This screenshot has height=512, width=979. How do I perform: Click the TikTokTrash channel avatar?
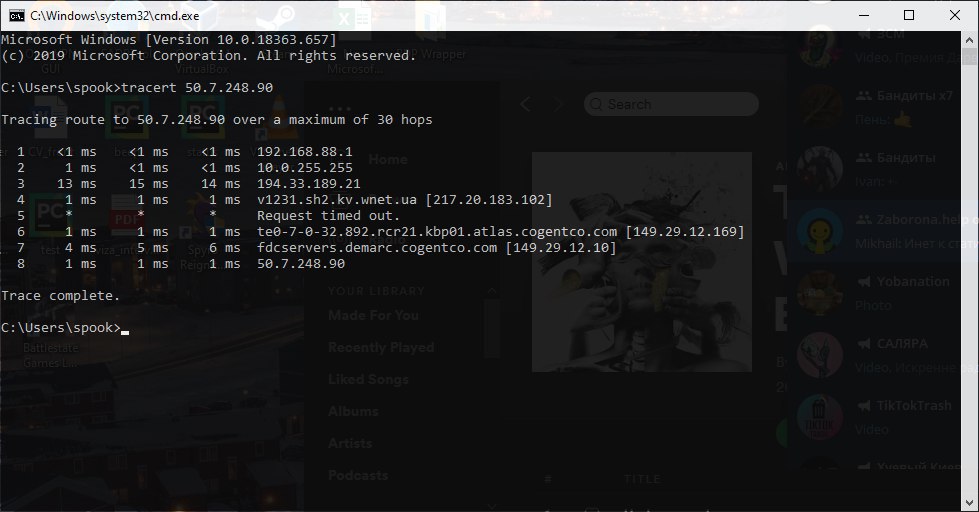[819, 417]
